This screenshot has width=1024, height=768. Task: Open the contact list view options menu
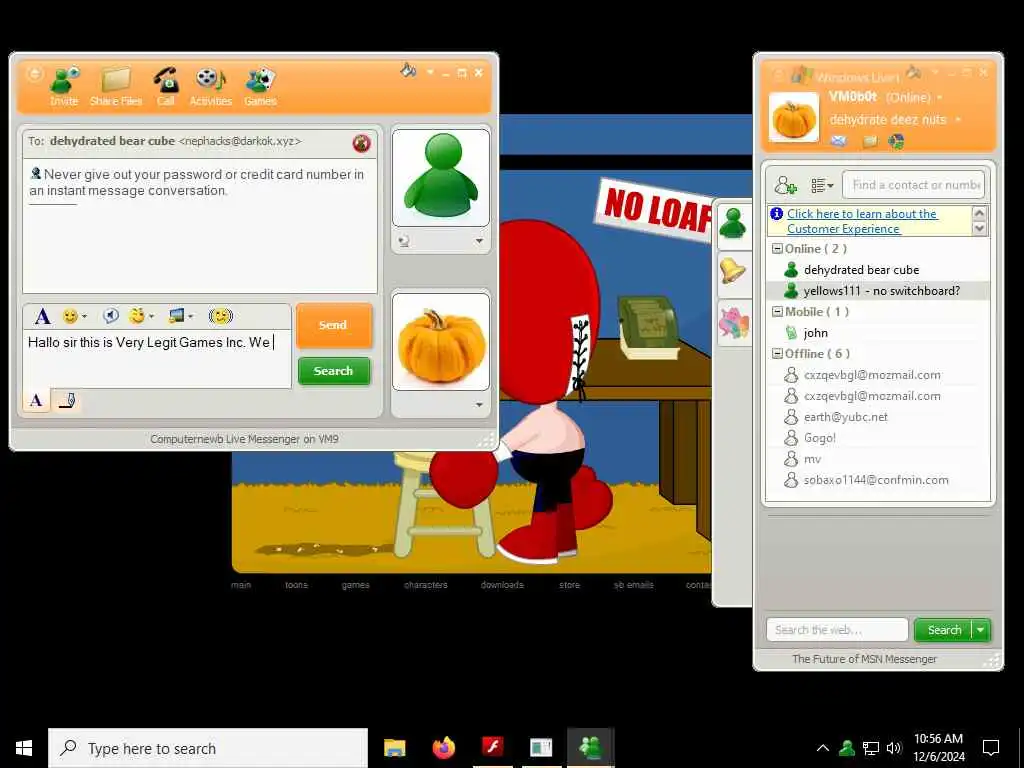click(x=822, y=186)
